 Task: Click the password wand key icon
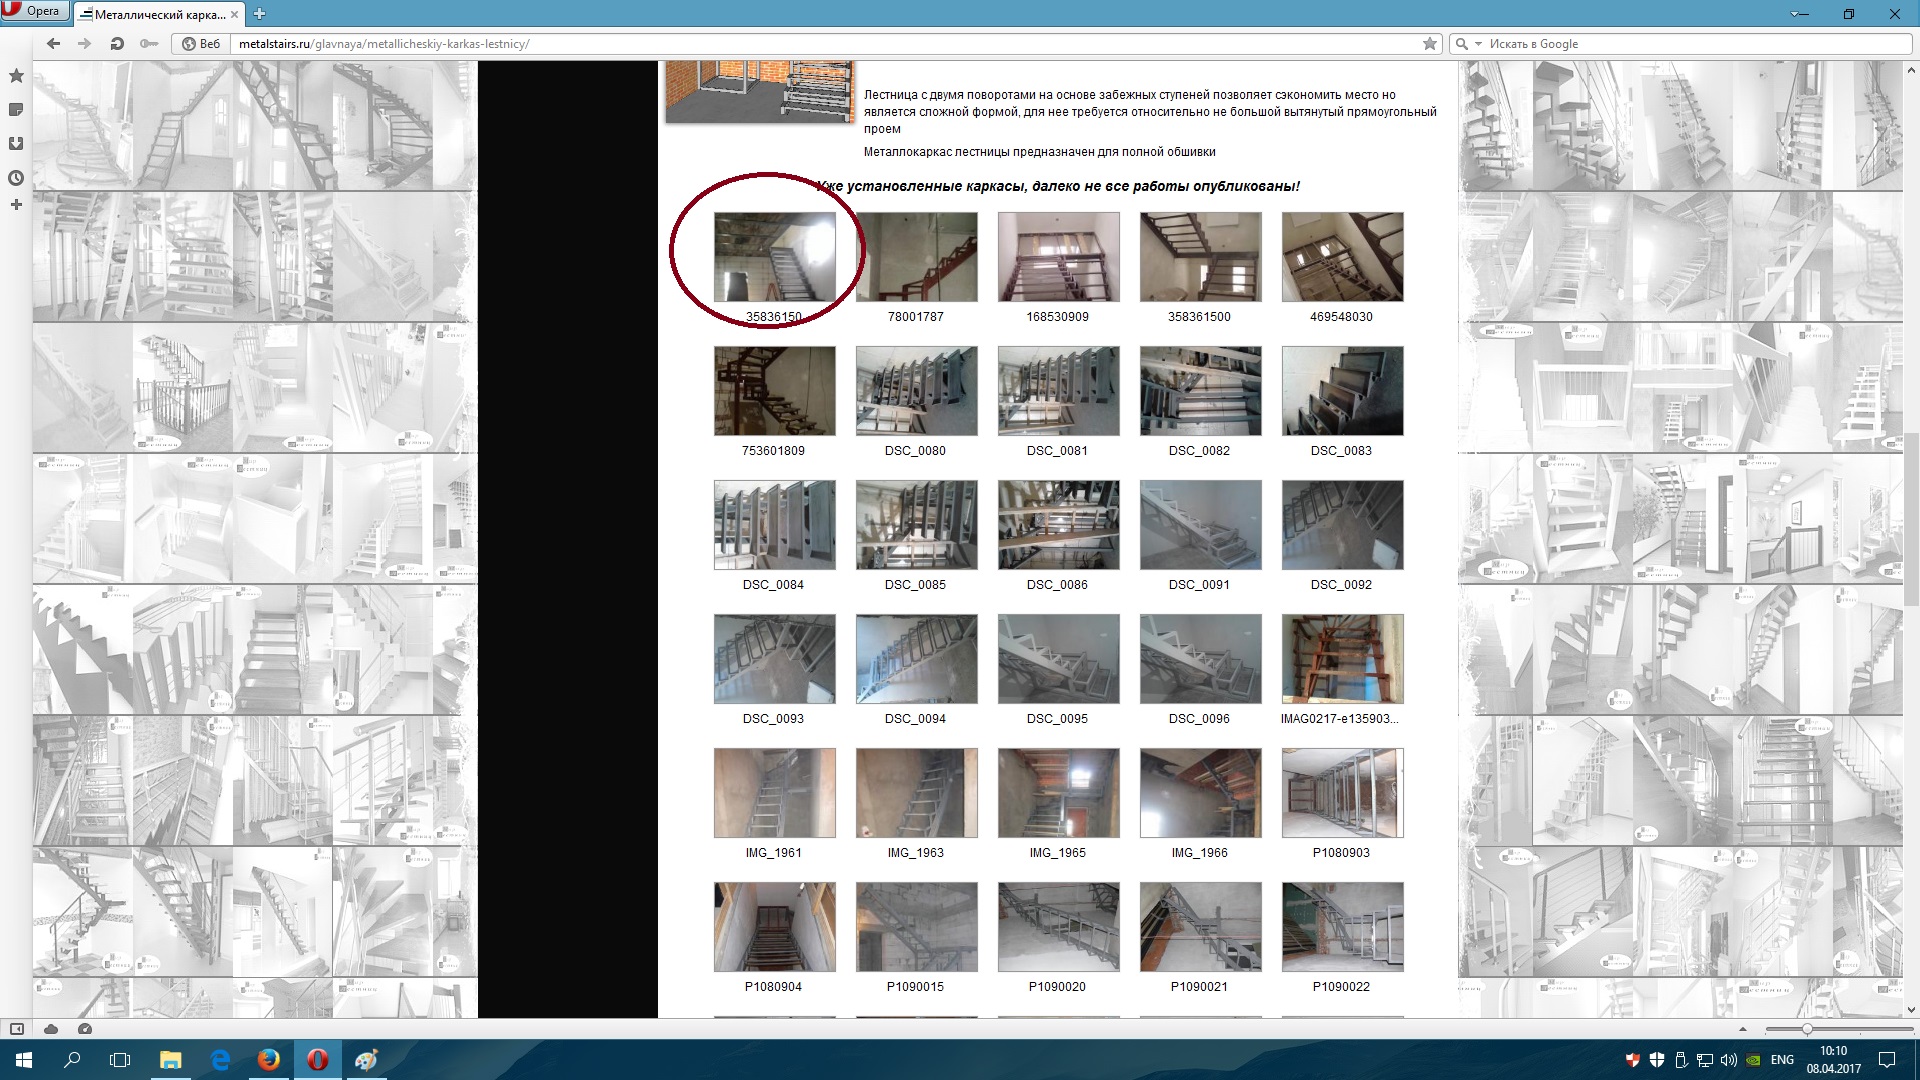click(149, 44)
